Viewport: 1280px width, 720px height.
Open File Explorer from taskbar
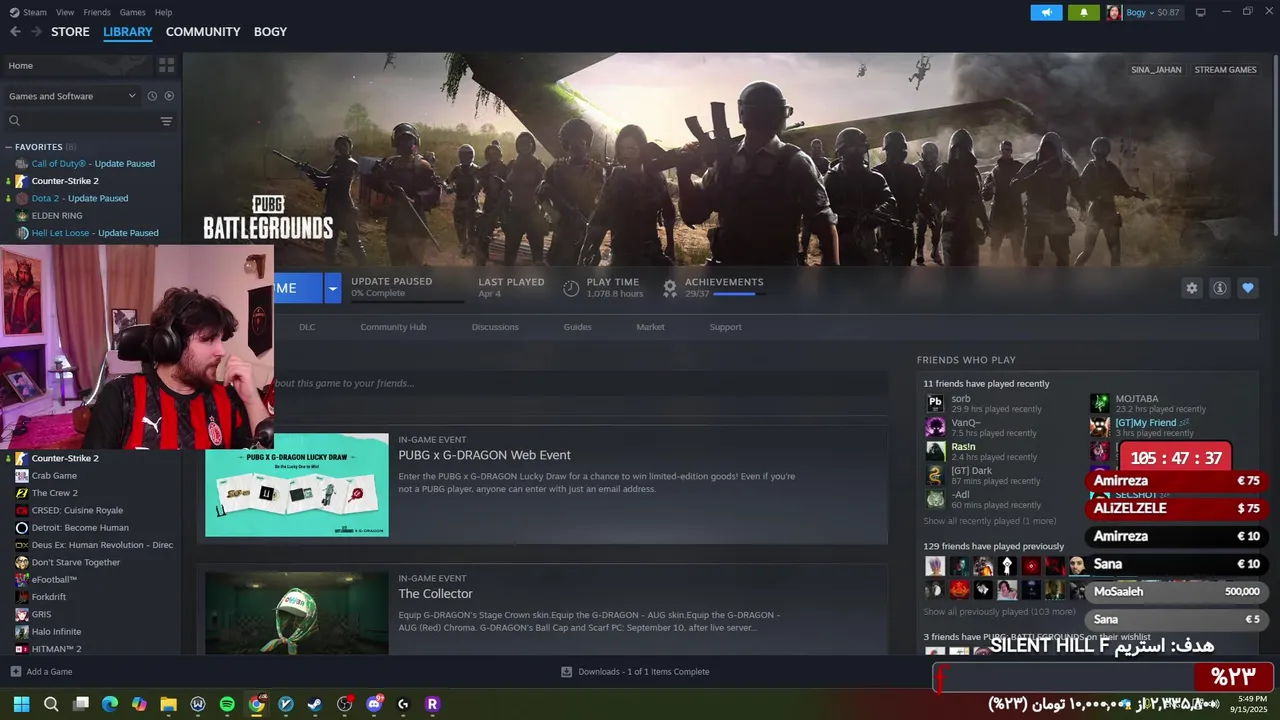click(168, 704)
